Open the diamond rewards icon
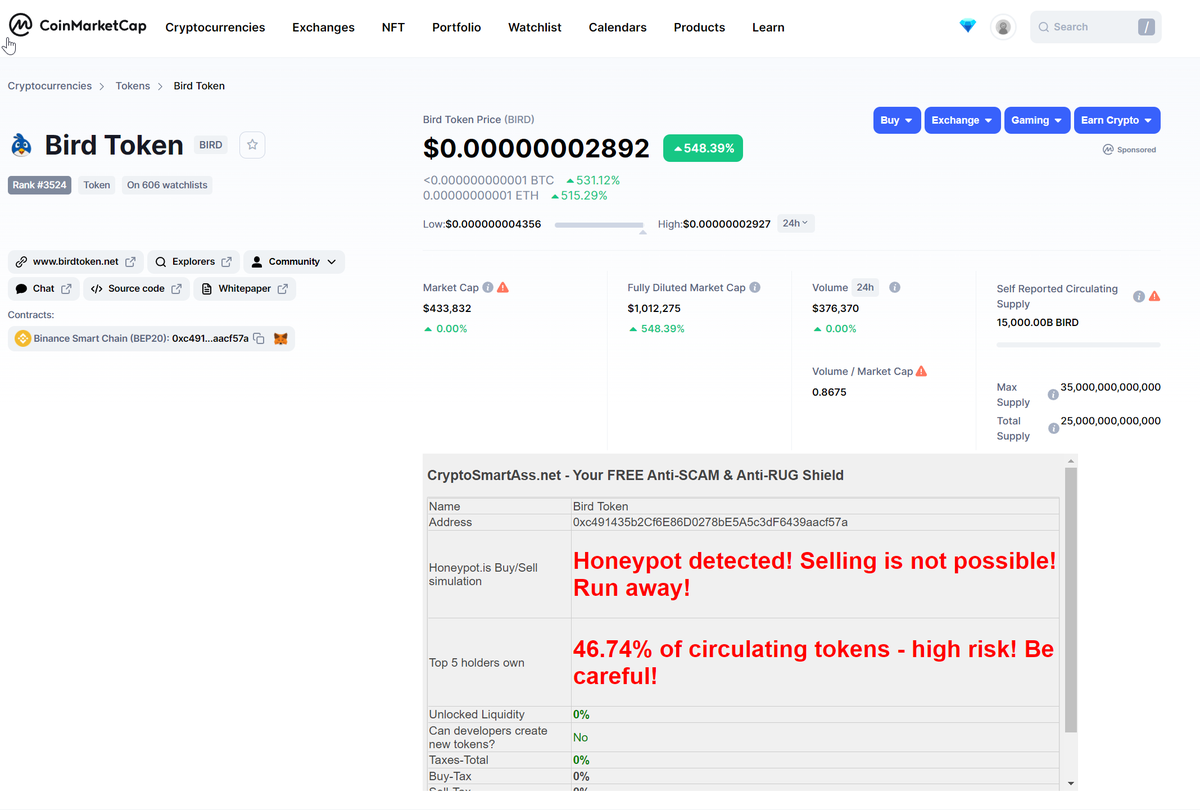The image size is (1200, 810). 967,26
